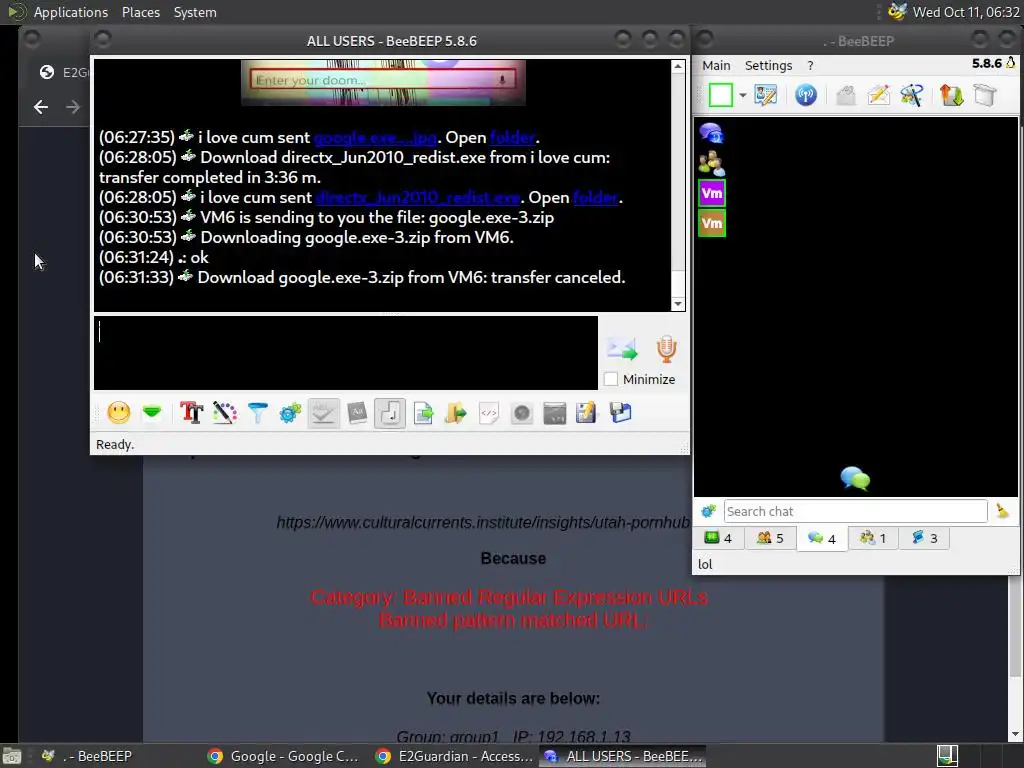Edit your profile card icon
The height and width of the screenshot is (768, 1024).
[765, 95]
